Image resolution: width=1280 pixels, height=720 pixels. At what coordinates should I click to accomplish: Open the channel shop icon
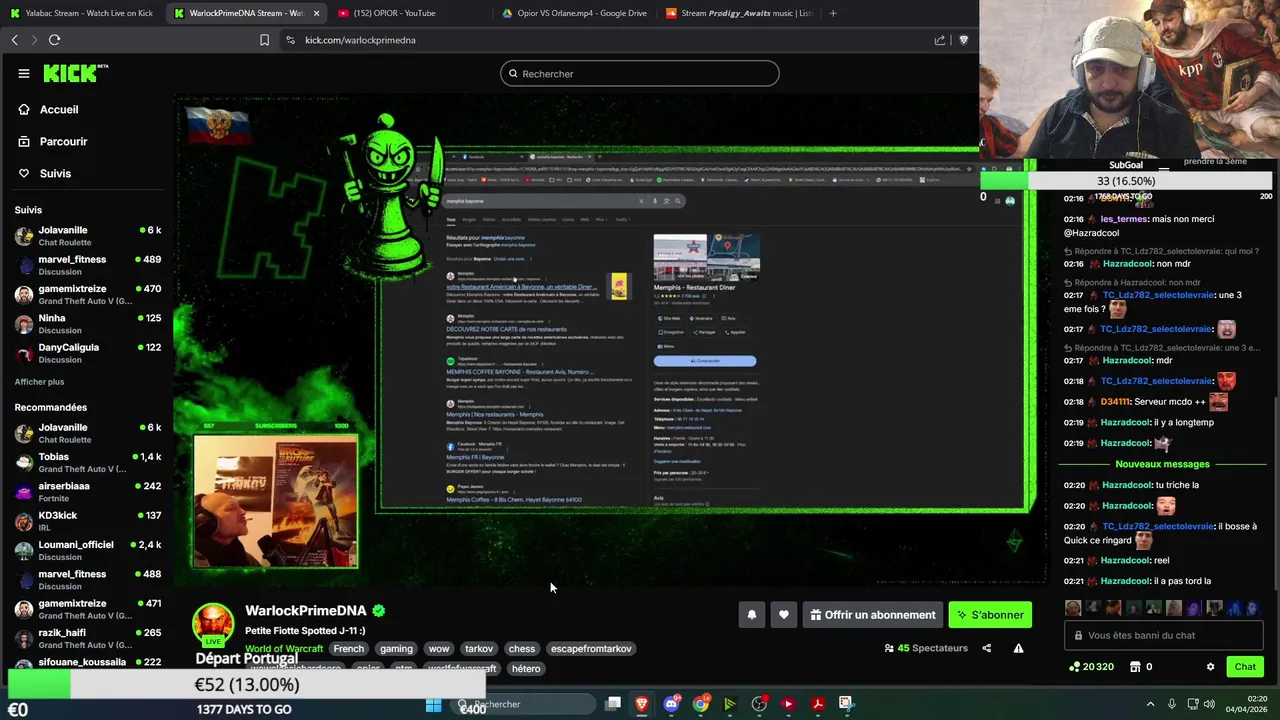(1135, 666)
